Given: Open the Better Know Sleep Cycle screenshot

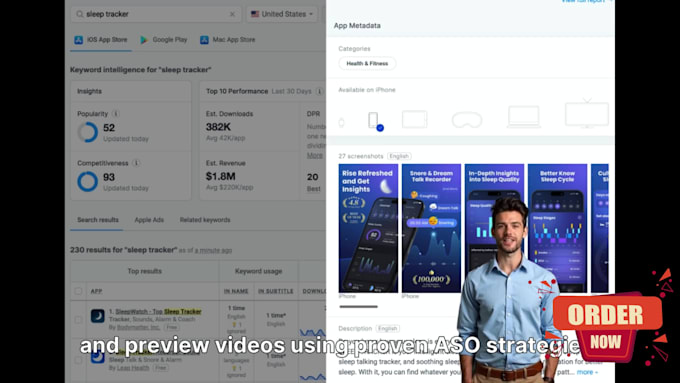Looking at the screenshot, I should pyautogui.click(x=557, y=228).
